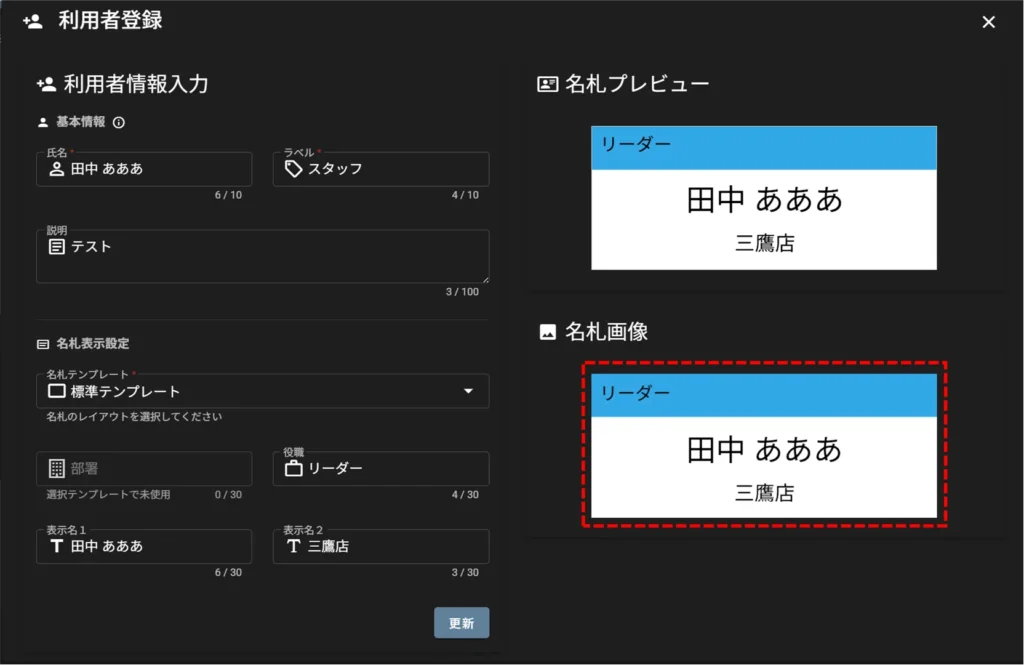
Task: Expand the 名札テンプレート dropdown arrow
Action: pos(468,391)
